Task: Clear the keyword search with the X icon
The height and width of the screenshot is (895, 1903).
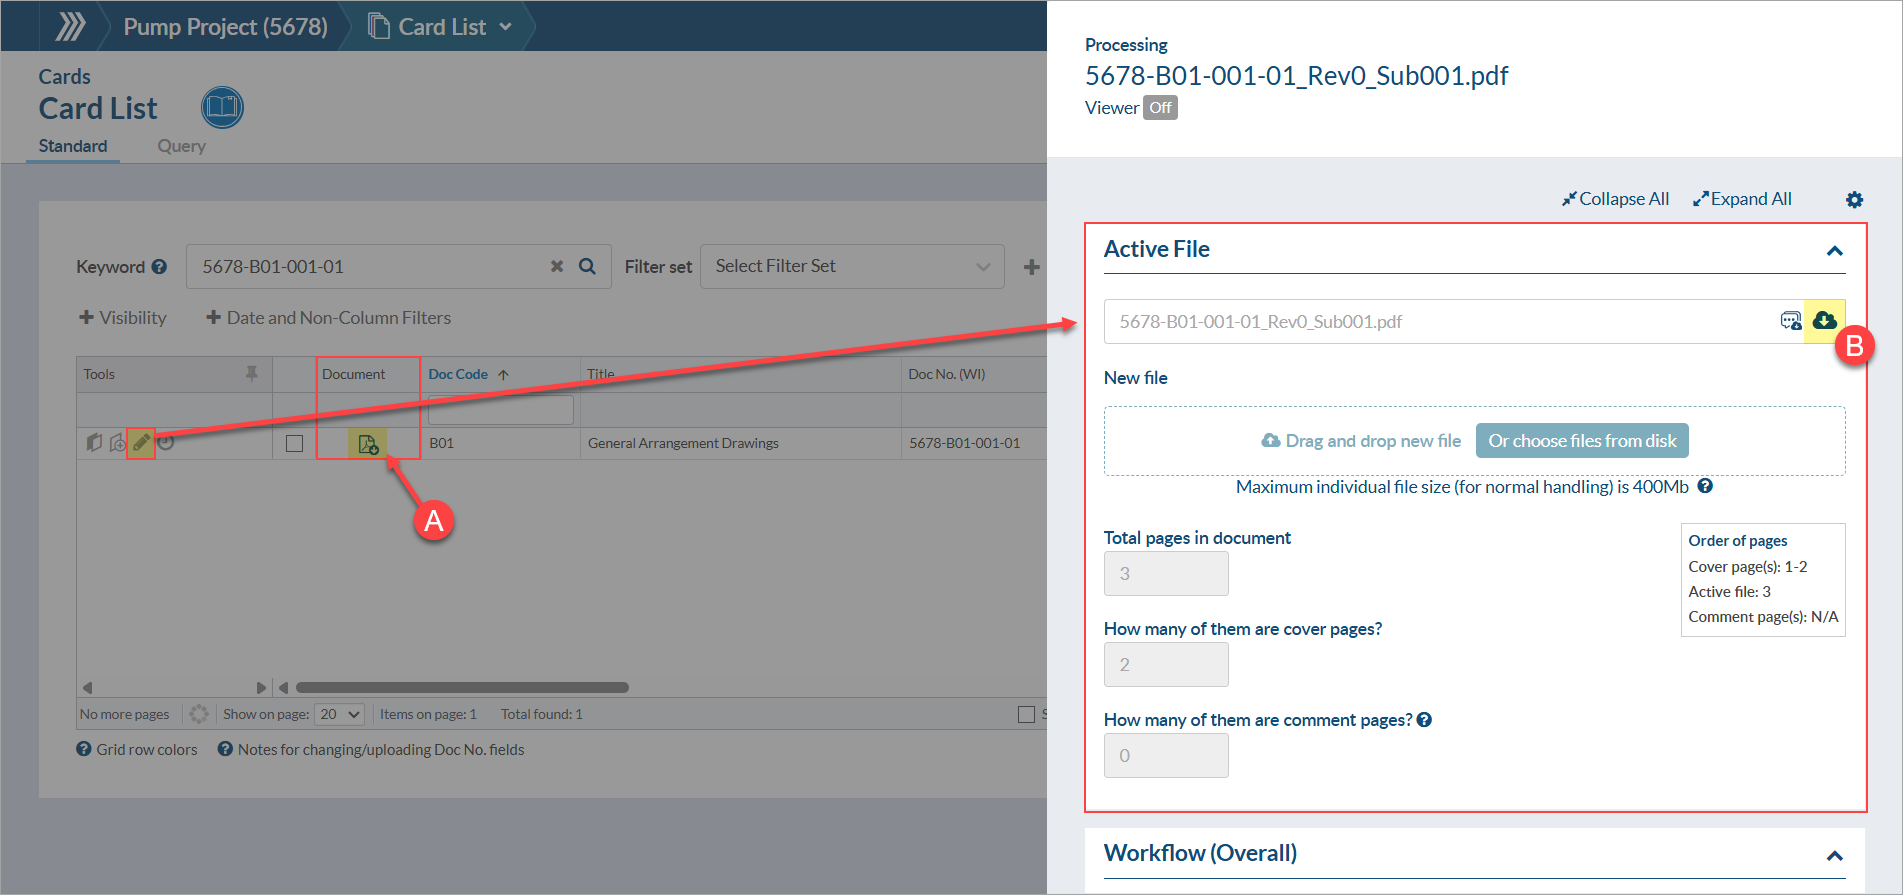Action: click(557, 266)
